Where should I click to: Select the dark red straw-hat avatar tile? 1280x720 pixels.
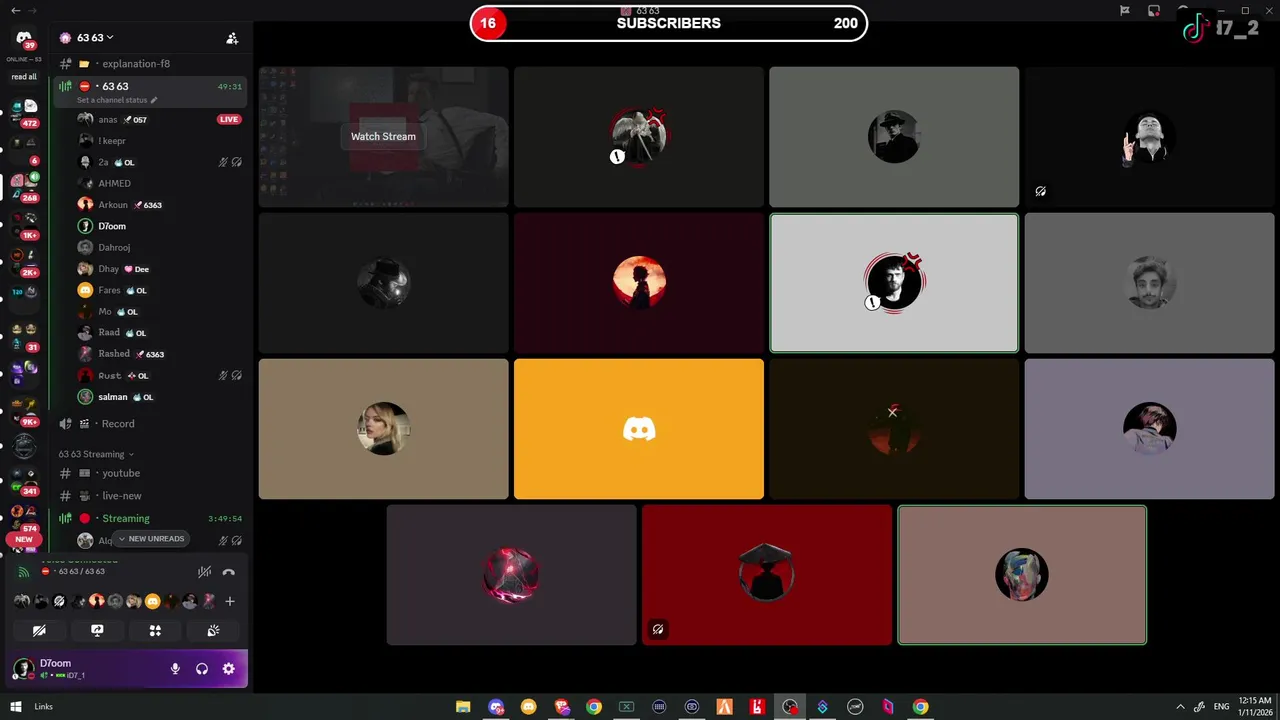click(x=767, y=575)
